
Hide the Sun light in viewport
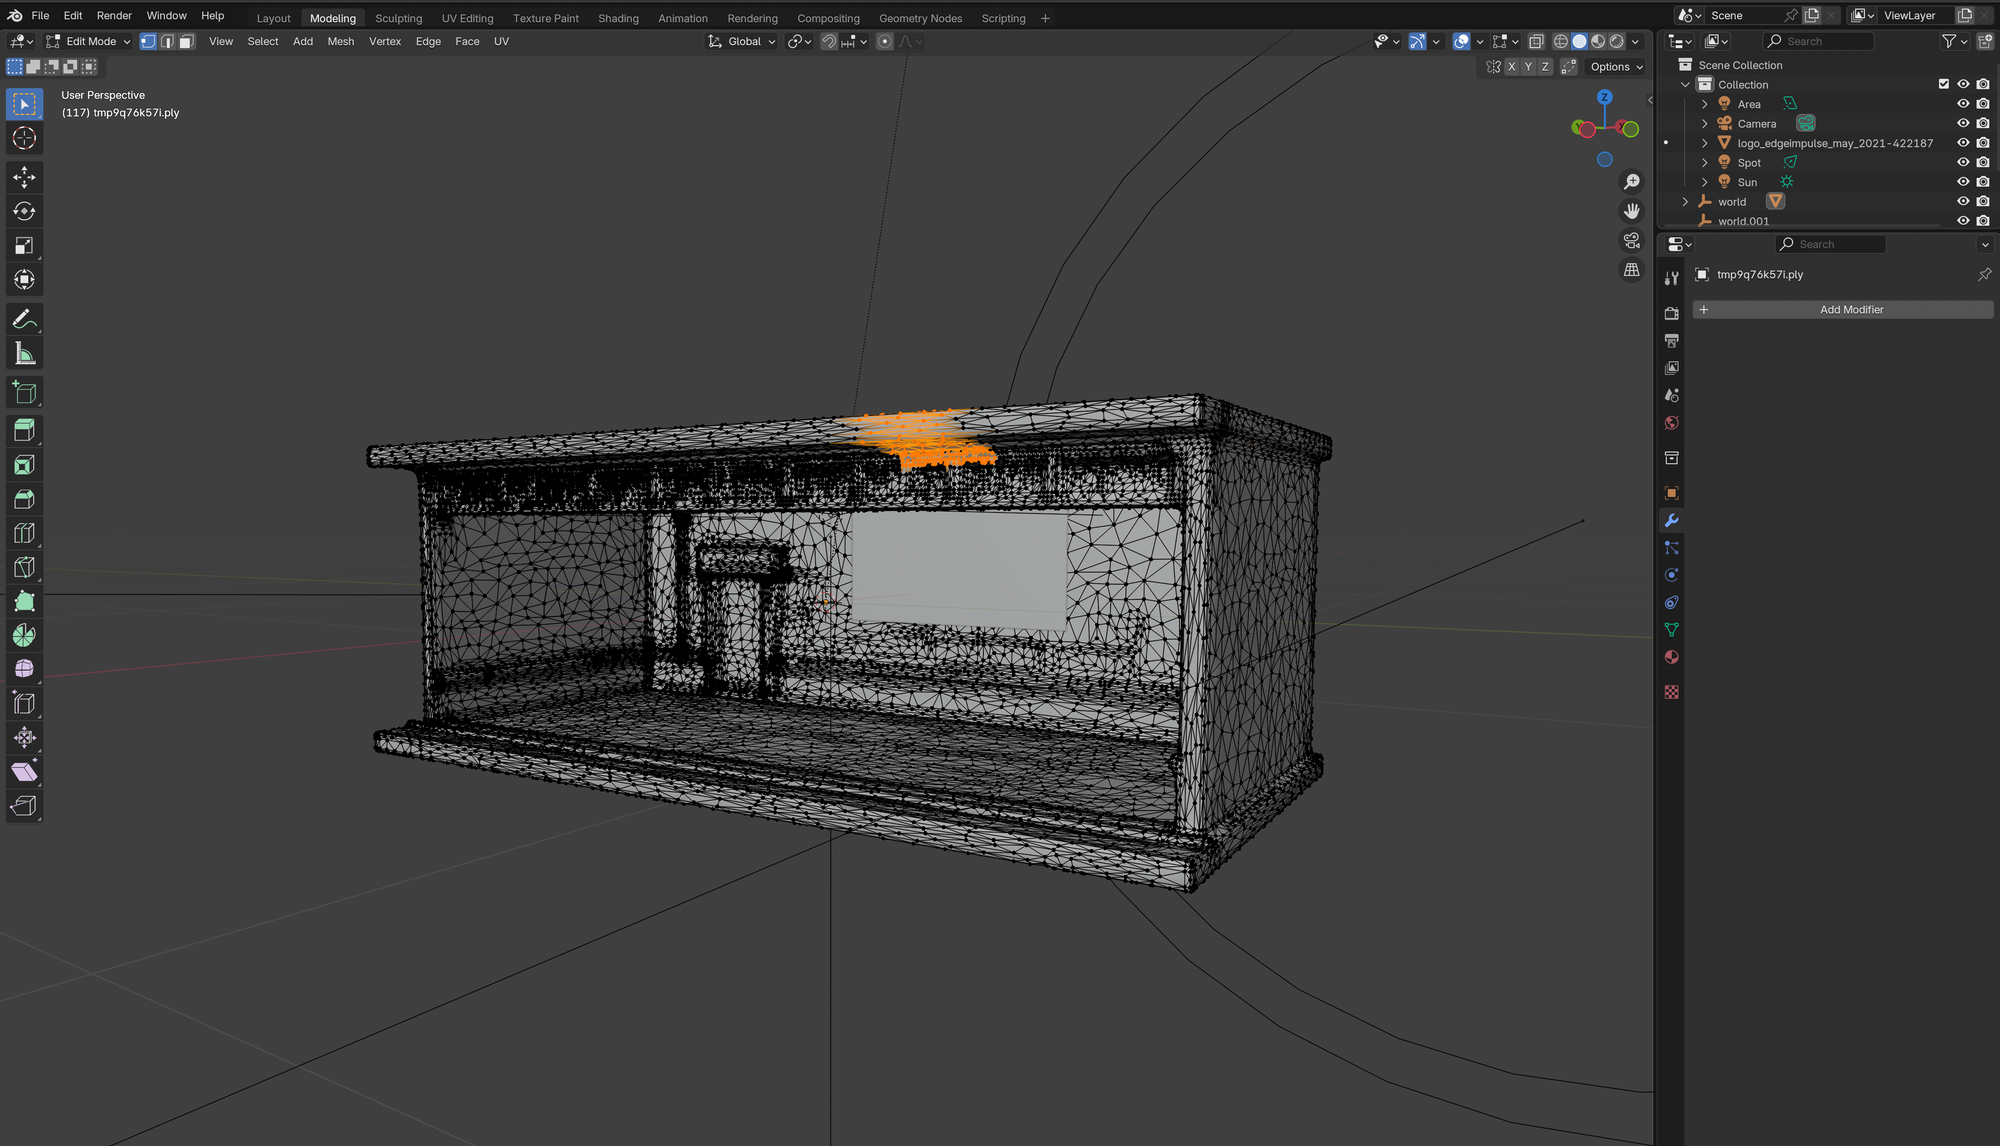coord(1962,182)
